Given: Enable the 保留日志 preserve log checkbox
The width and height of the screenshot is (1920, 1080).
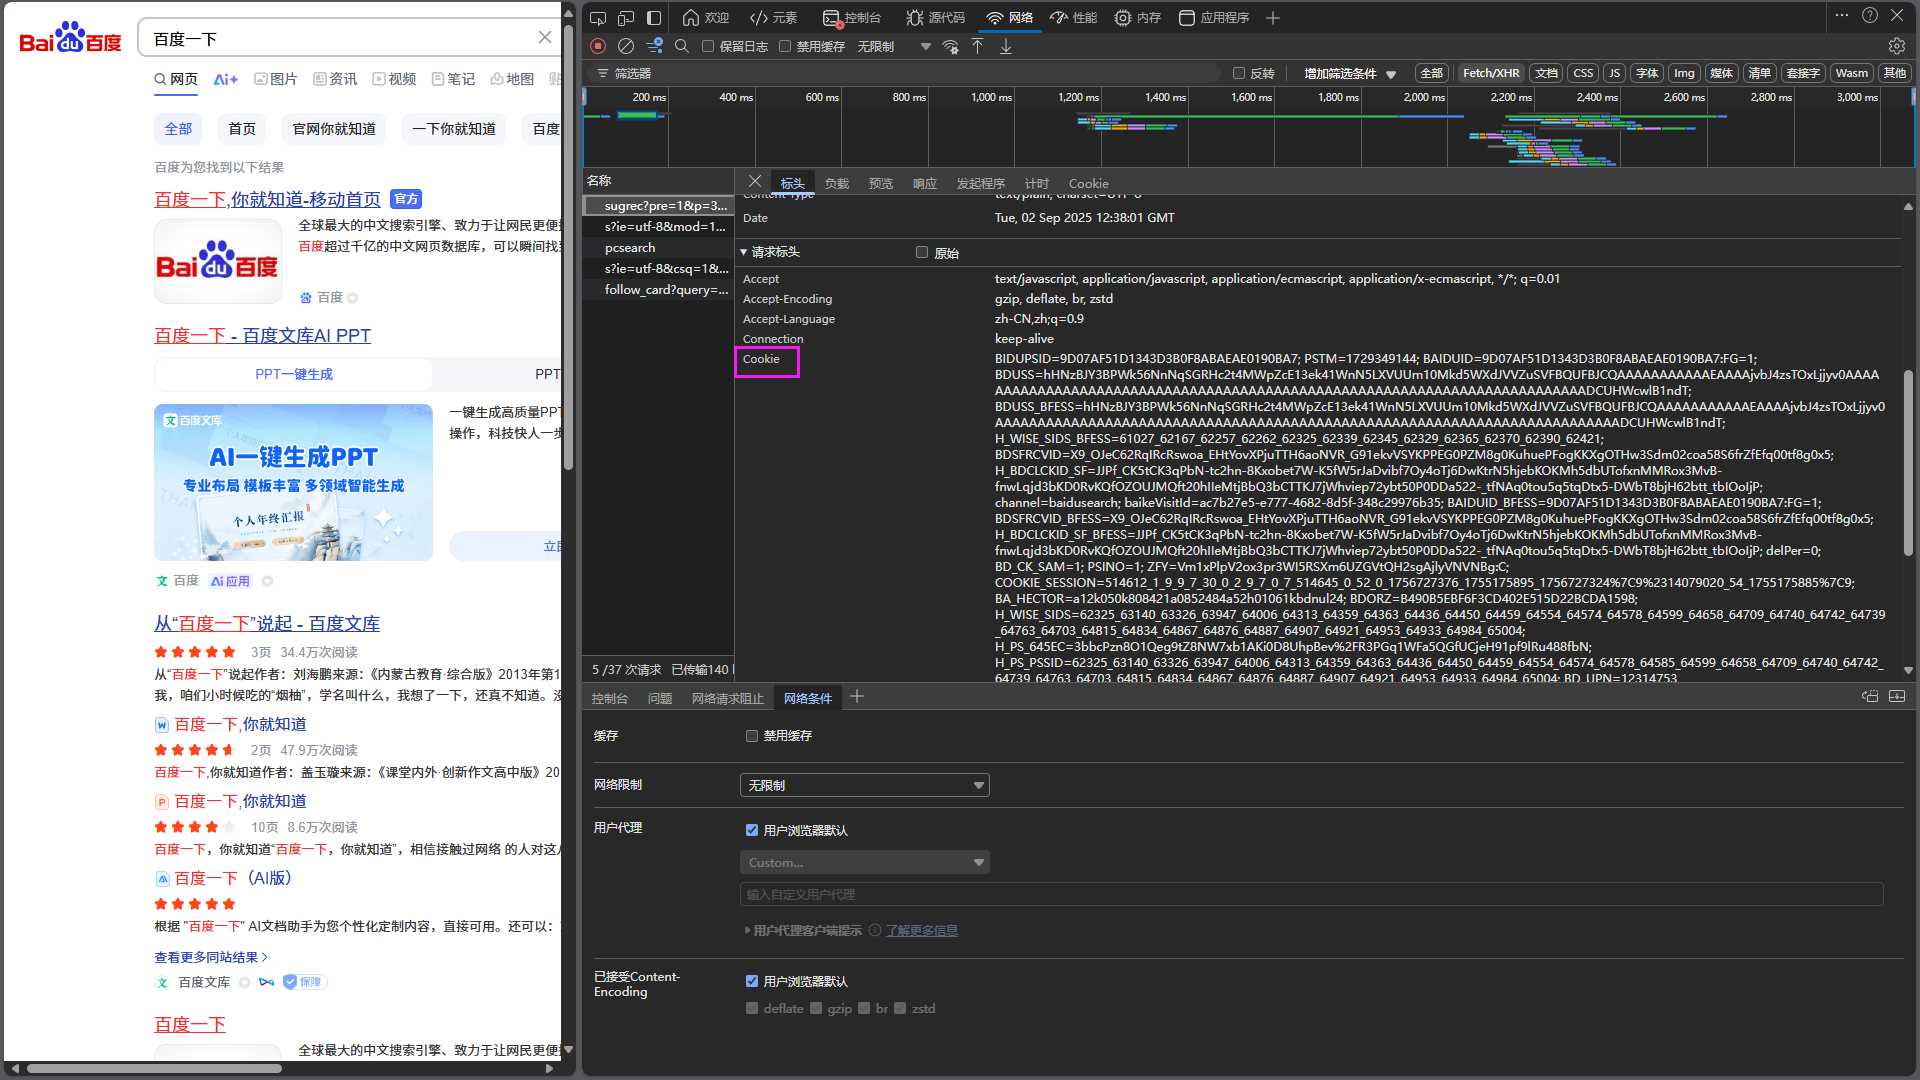Looking at the screenshot, I should [x=708, y=46].
